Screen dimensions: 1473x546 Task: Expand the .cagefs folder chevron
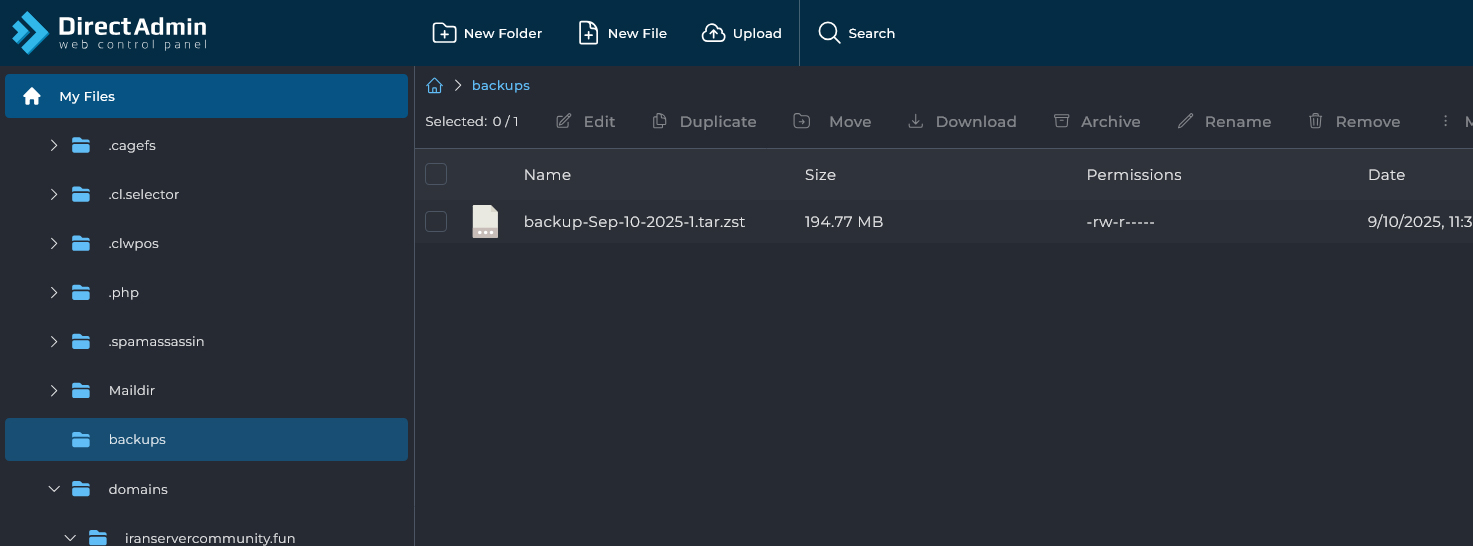54,145
